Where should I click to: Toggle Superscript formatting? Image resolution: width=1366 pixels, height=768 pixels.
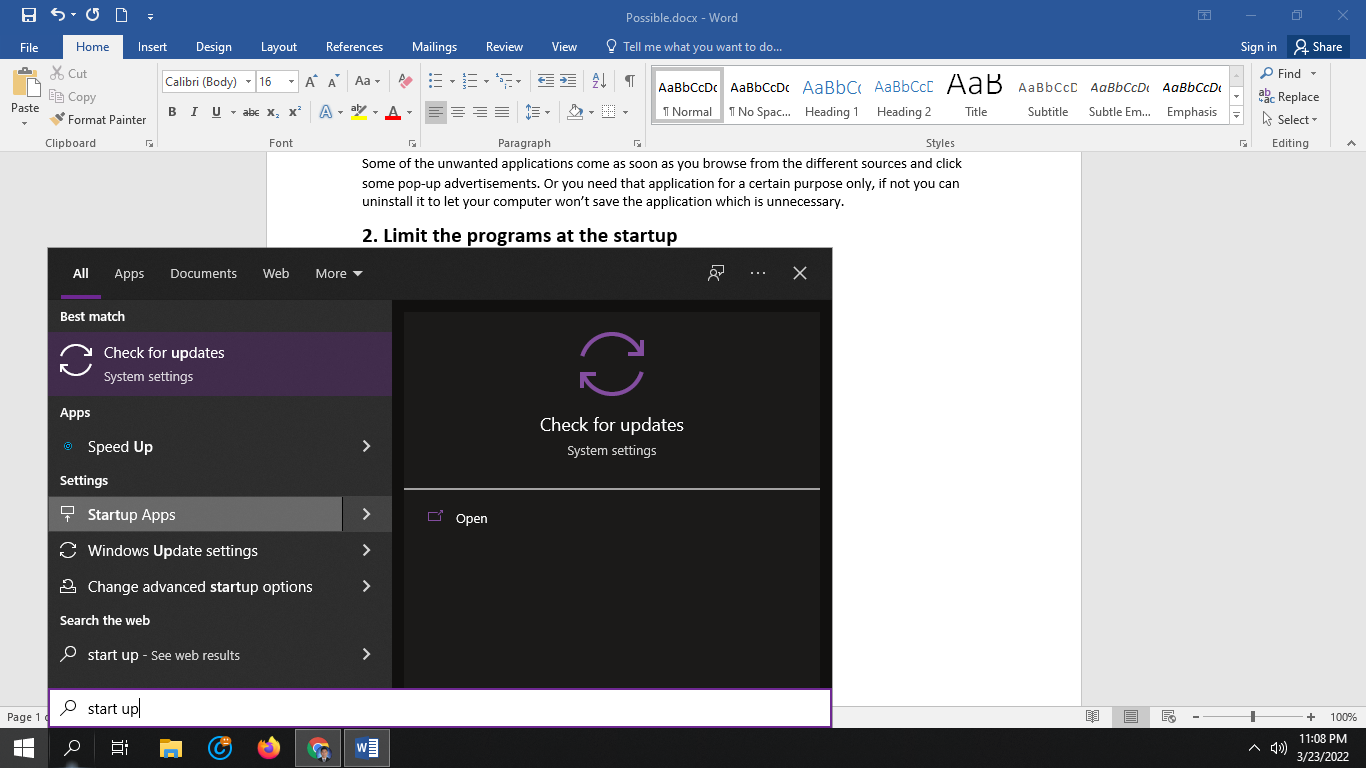pyautogui.click(x=295, y=112)
